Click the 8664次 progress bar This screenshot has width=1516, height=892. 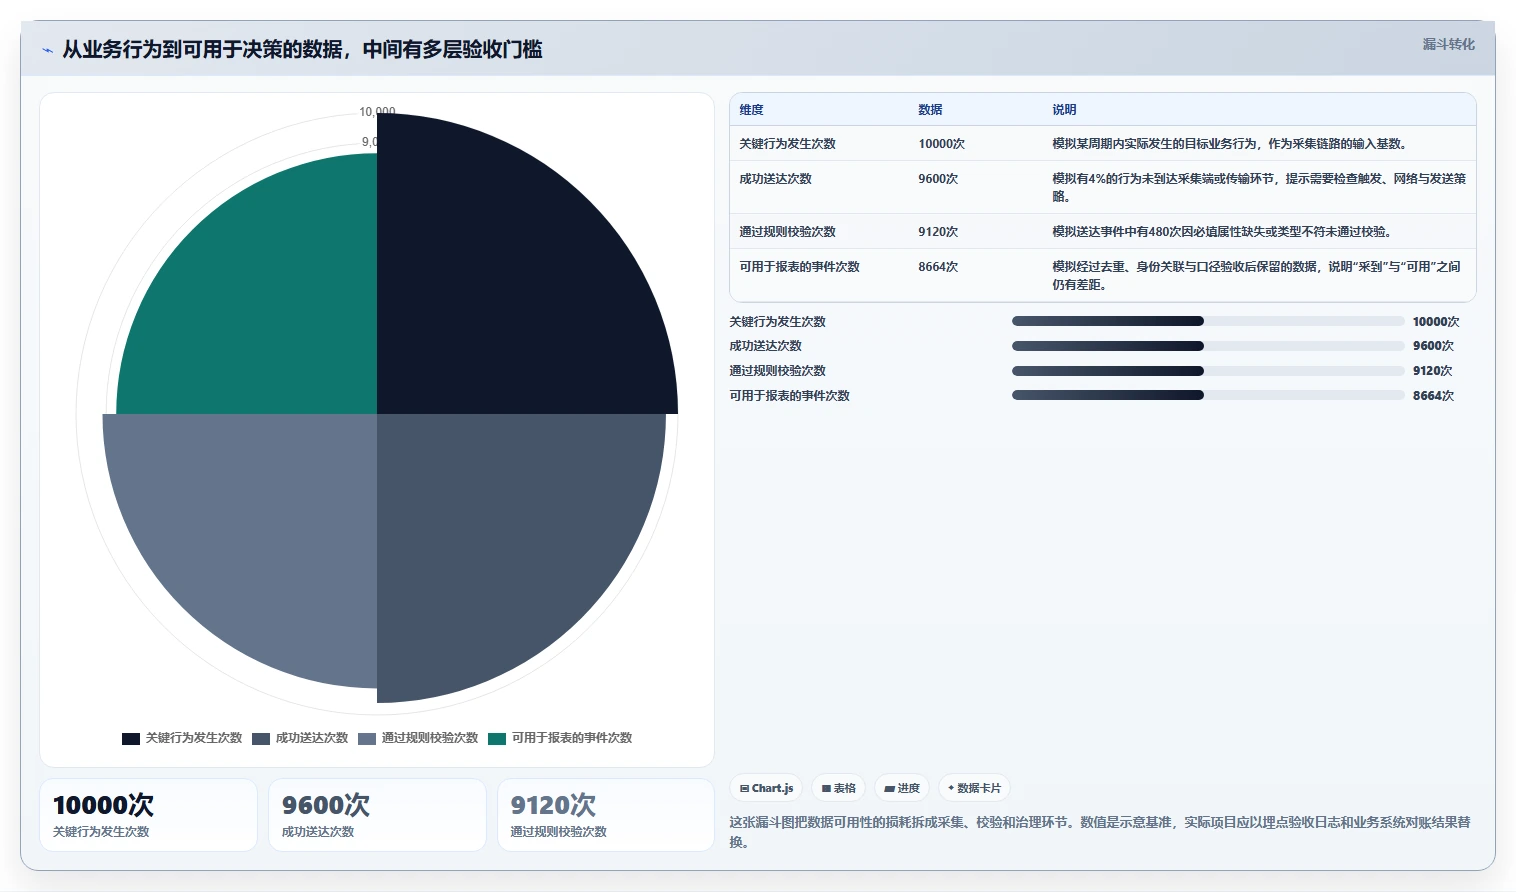click(1208, 395)
